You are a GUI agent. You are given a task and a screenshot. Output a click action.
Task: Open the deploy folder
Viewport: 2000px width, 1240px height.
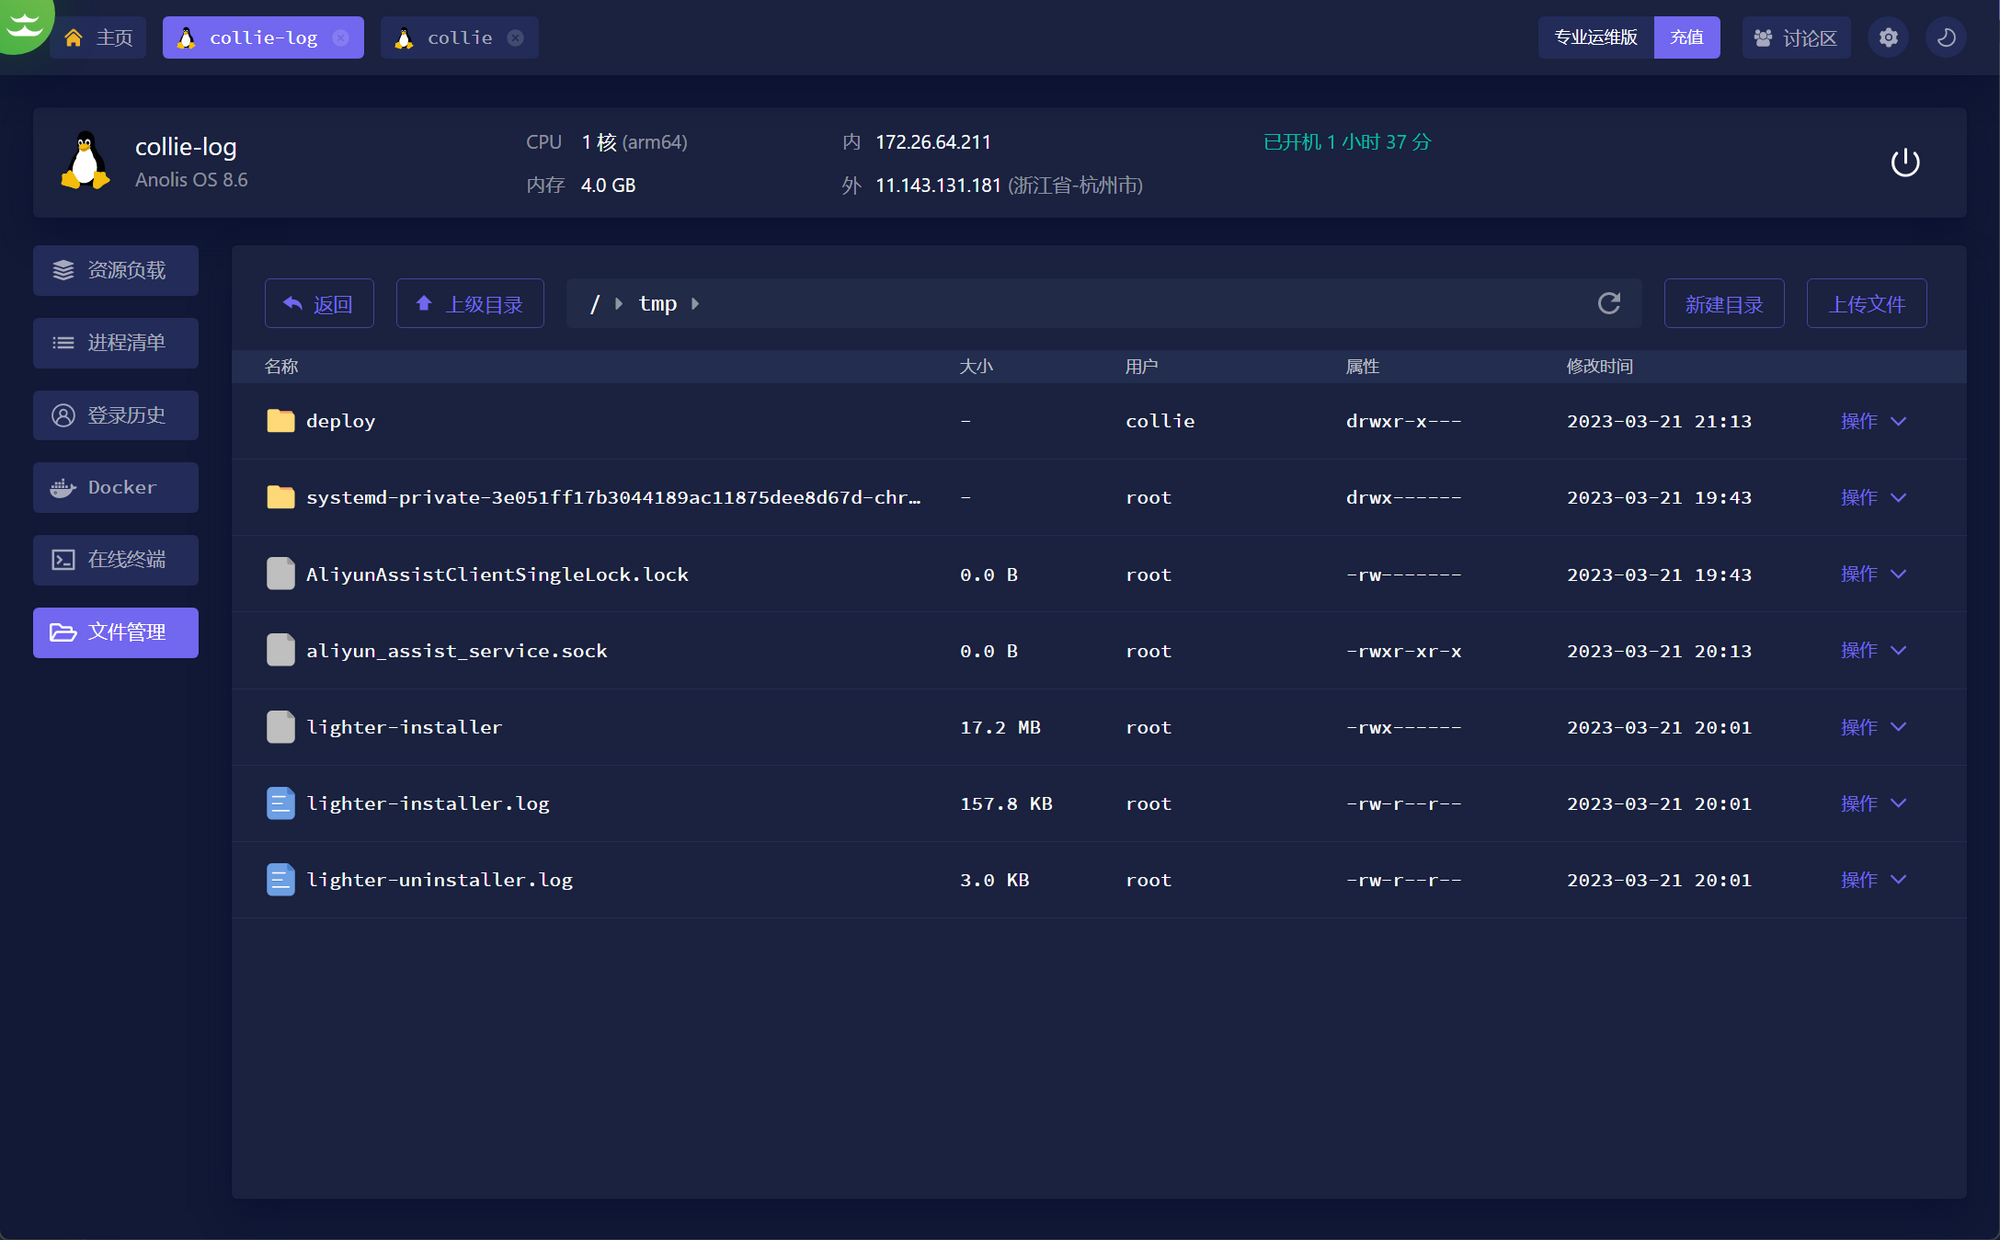tap(340, 421)
